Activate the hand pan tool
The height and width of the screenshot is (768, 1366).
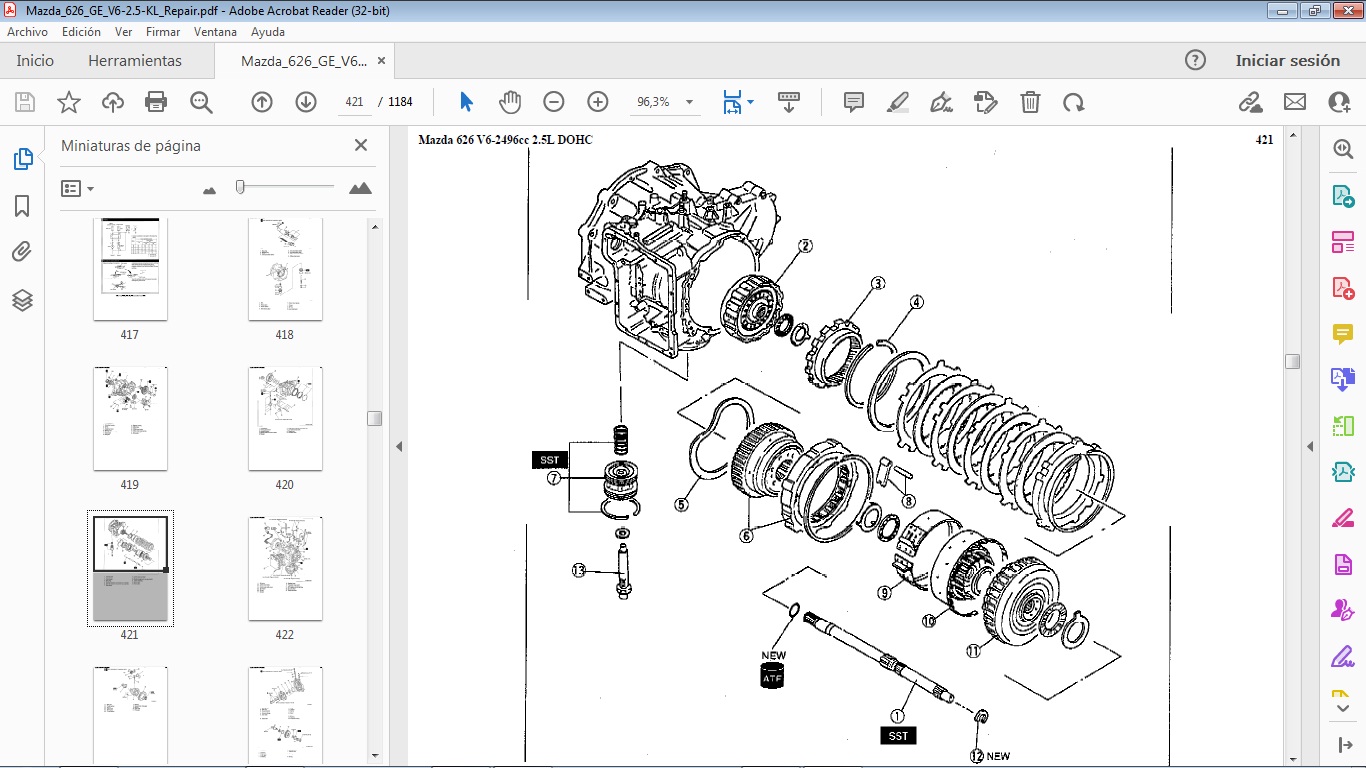click(510, 102)
